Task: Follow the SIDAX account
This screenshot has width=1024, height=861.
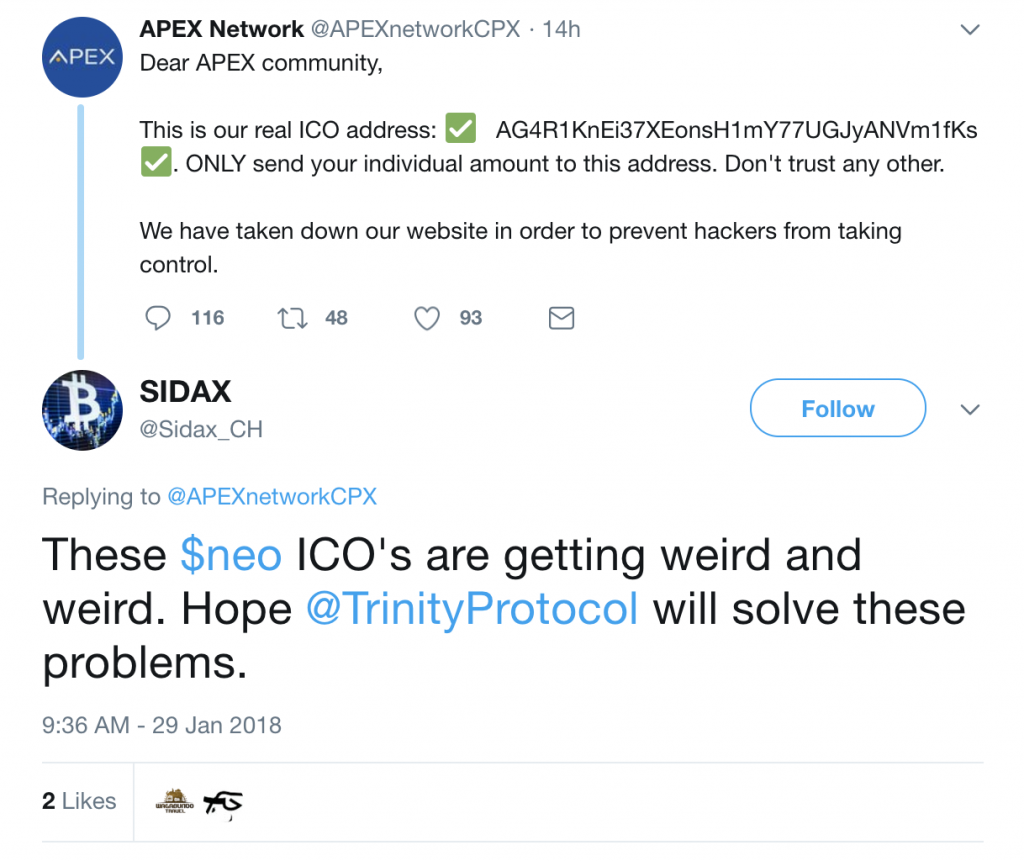Action: pyautogui.click(x=837, y=408)
